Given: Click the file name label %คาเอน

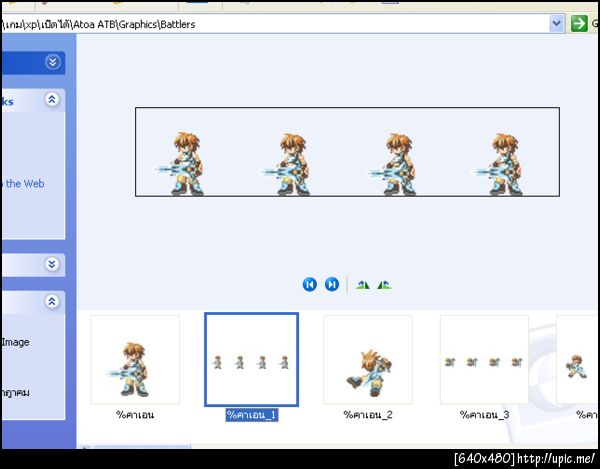Looking at the screenshot, I should pos(135,415).
